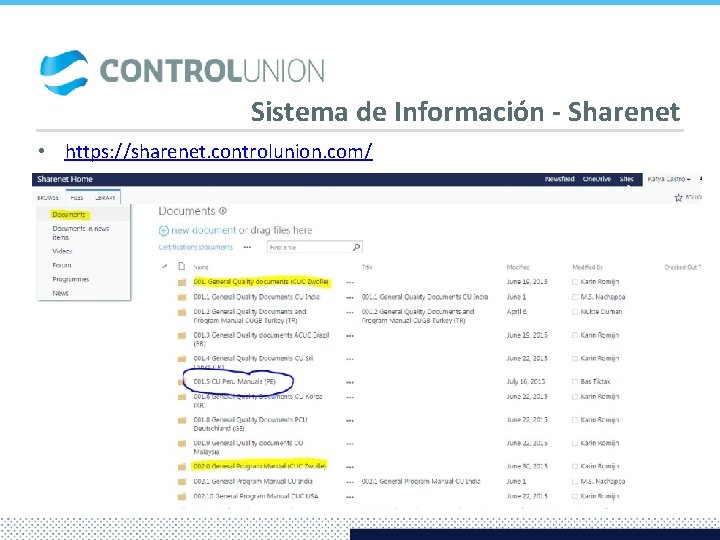Toggle presence checkbox beside M.S. Nachappa June 1 first row
This screenshot has width=720, height=540.
[x=575, y=297]
